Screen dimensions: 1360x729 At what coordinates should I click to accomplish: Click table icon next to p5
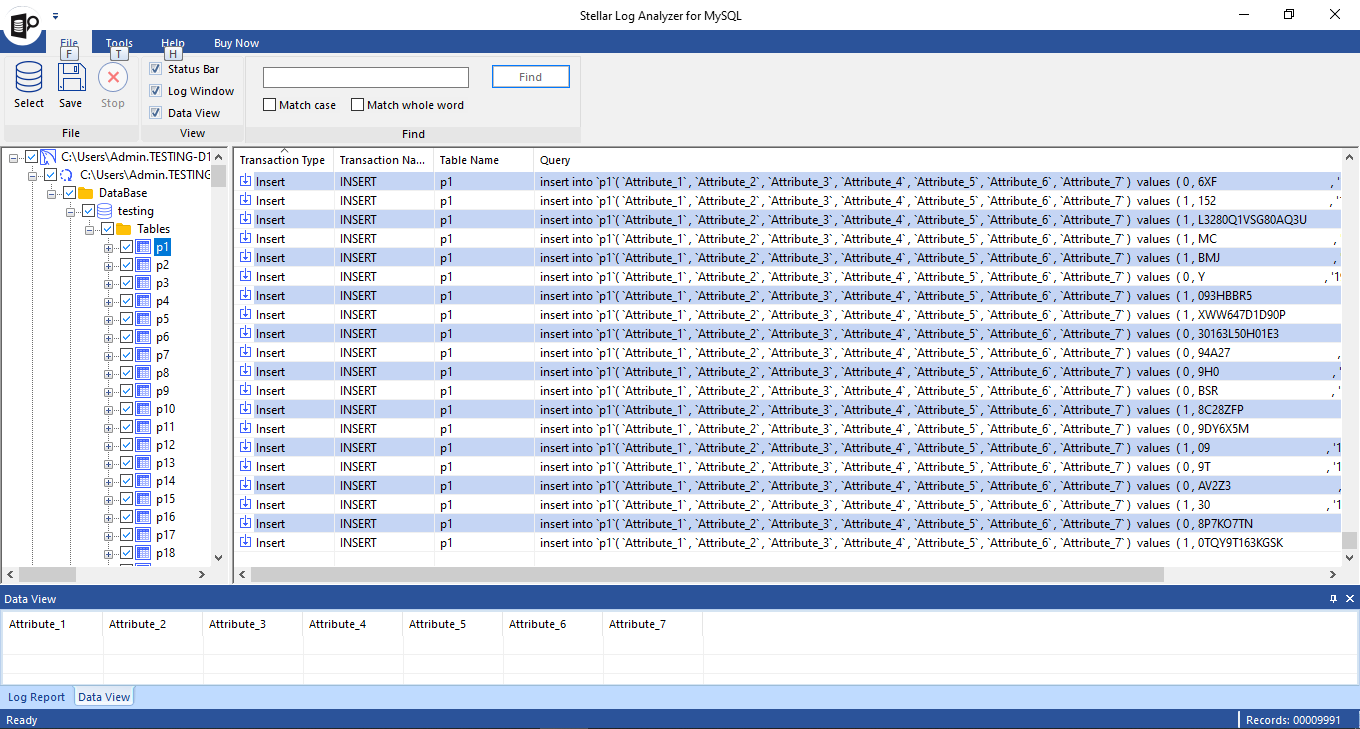[x=143, y=319]
